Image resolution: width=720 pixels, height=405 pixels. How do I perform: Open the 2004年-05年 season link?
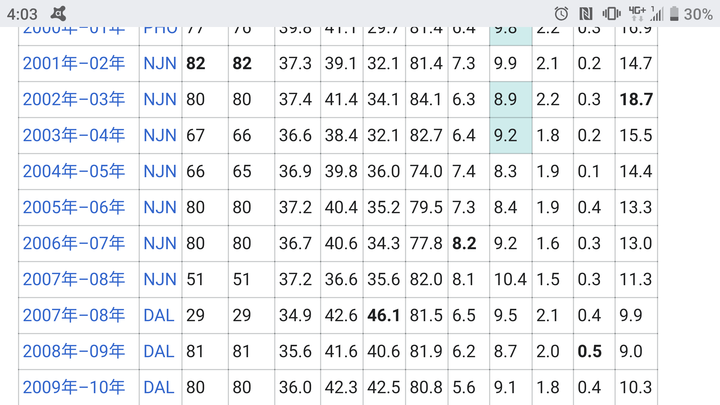point(74,171)
